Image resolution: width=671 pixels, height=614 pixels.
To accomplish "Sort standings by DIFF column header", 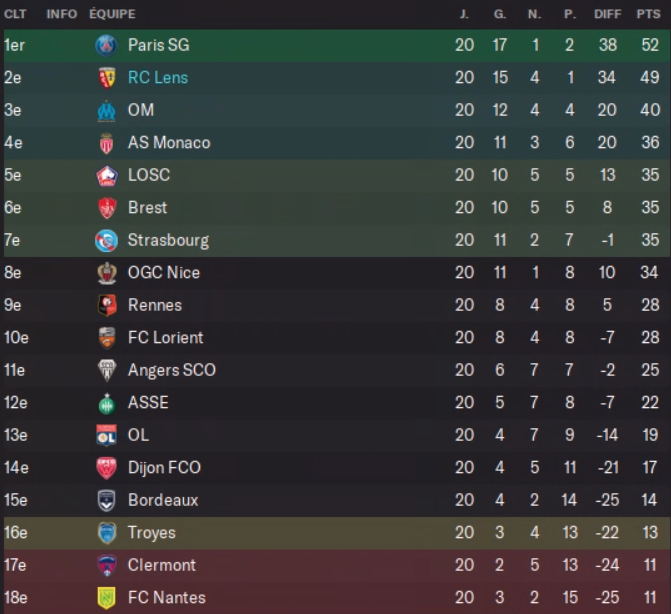I will coord(607,14).
